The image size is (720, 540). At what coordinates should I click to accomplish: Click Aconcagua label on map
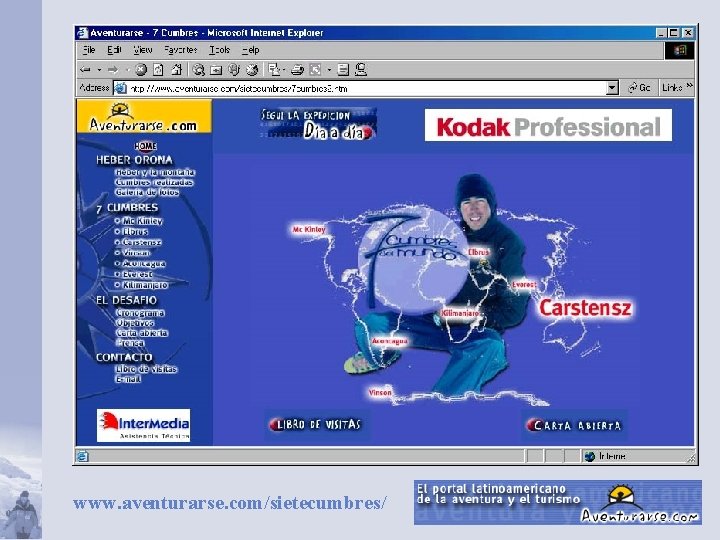coord(390,341)
